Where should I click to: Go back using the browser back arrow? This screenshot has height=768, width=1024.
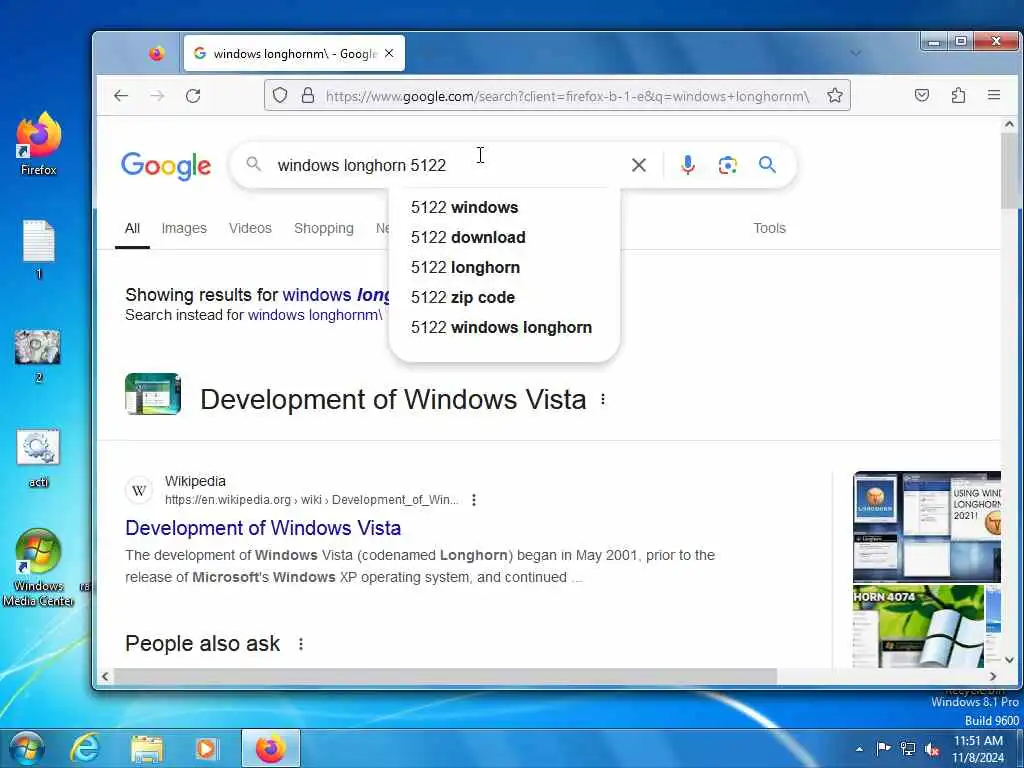click(x=121, y=96)
